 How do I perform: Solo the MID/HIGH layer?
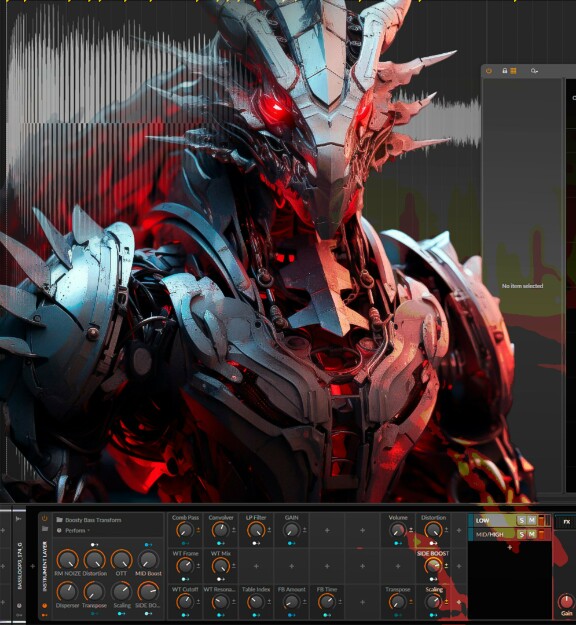pos(521,535)
